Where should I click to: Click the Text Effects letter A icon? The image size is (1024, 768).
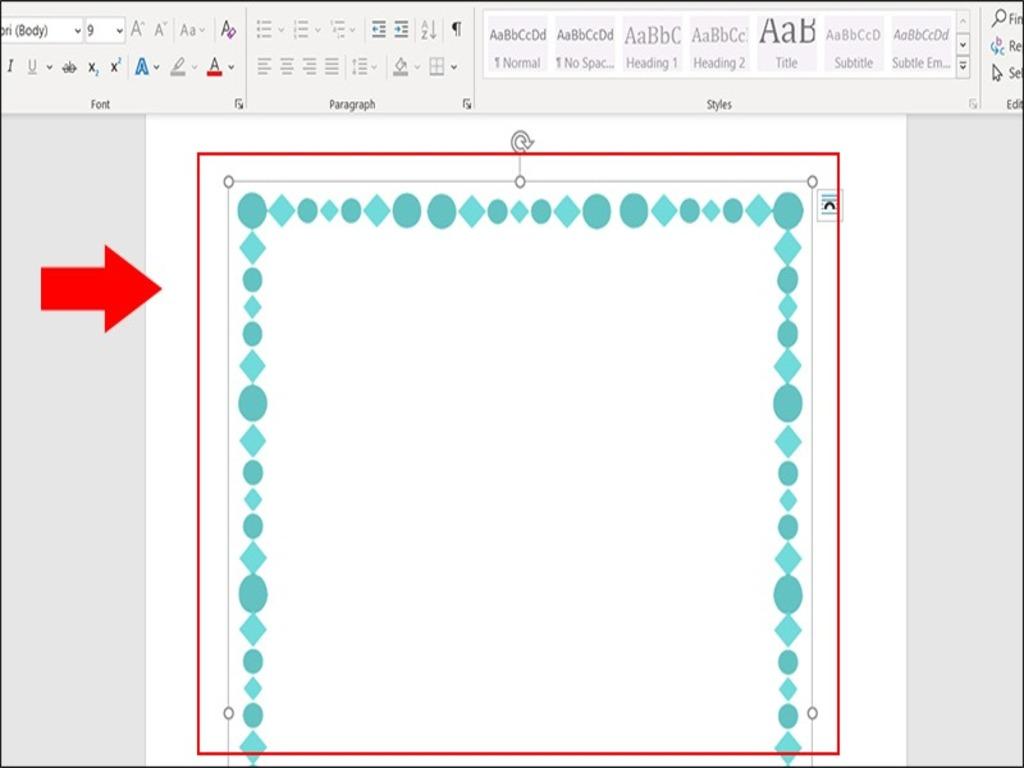(142, 67)
